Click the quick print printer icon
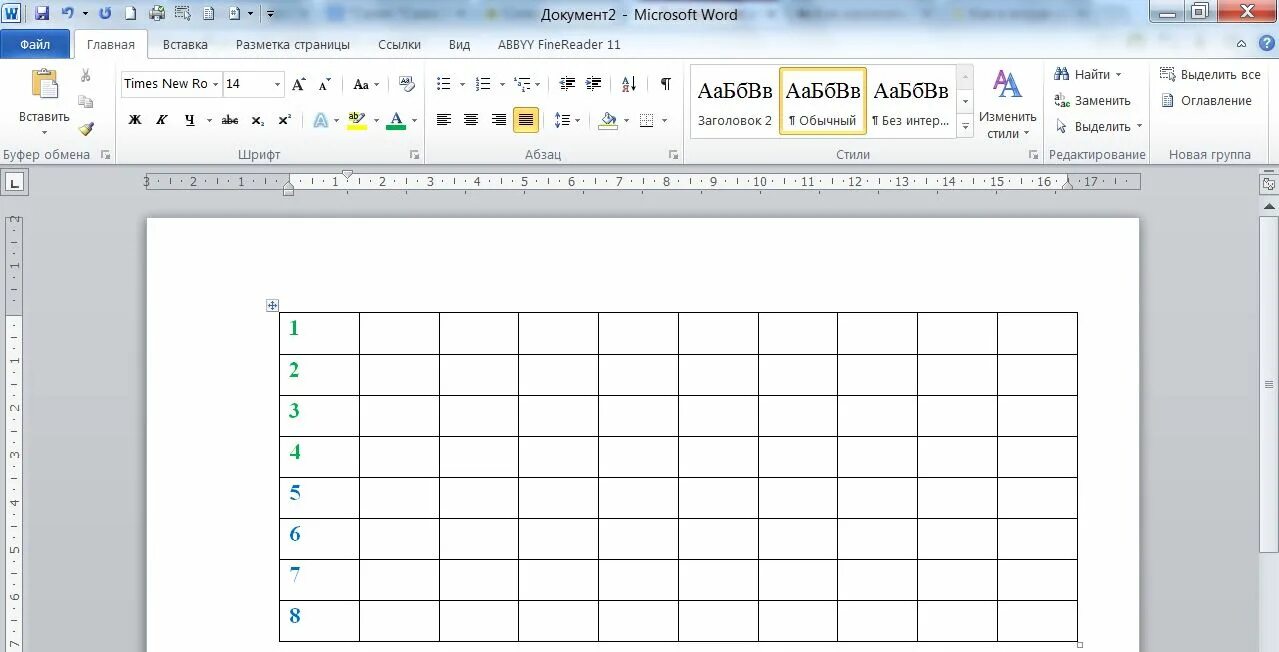 [x=157, y=14]
